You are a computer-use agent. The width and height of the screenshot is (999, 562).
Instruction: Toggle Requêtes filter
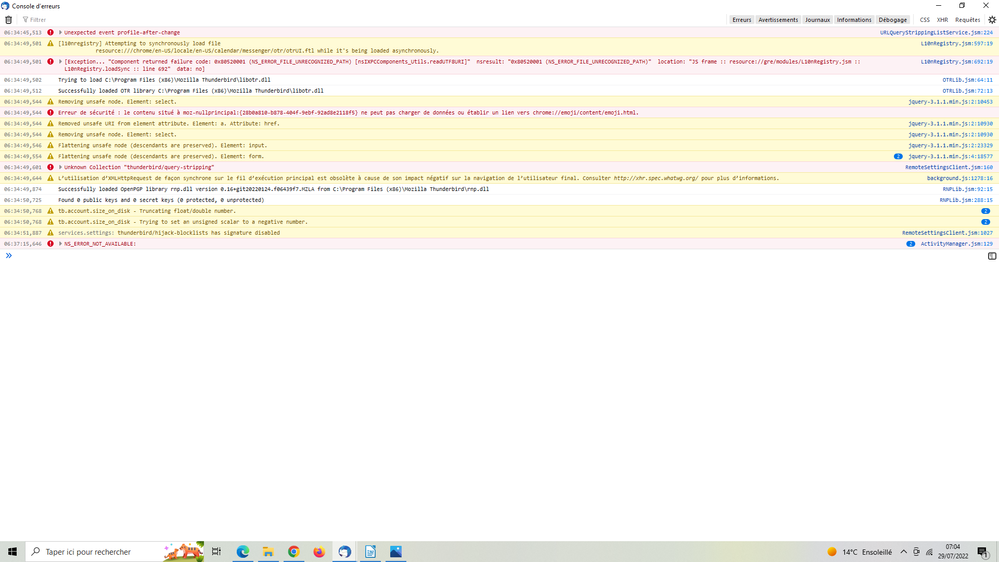pyautogui.click(x=967, y=20)
